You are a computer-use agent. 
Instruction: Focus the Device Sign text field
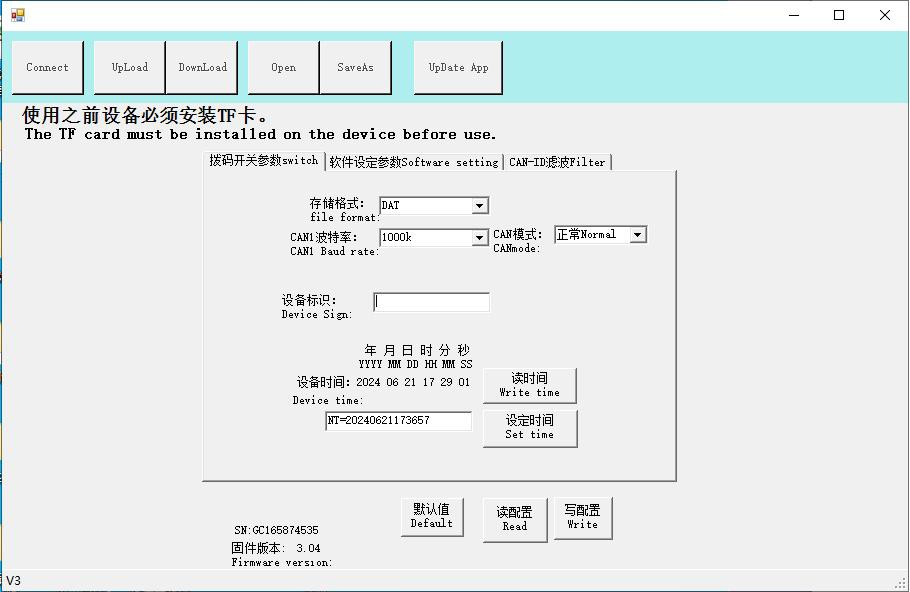click(x=432, y=302)
